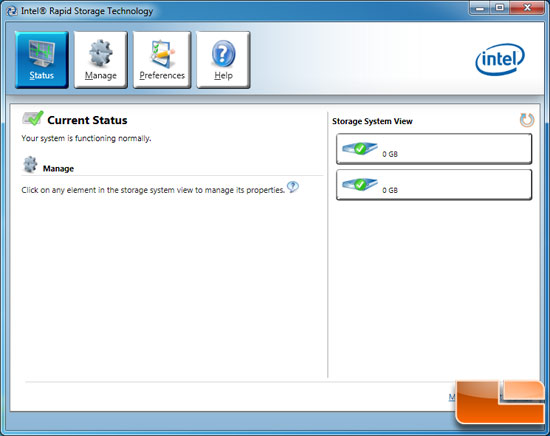Maximize the Intel Rapid Storage window
This screenshot has width=550, height=436.
[x=500, y=8]
